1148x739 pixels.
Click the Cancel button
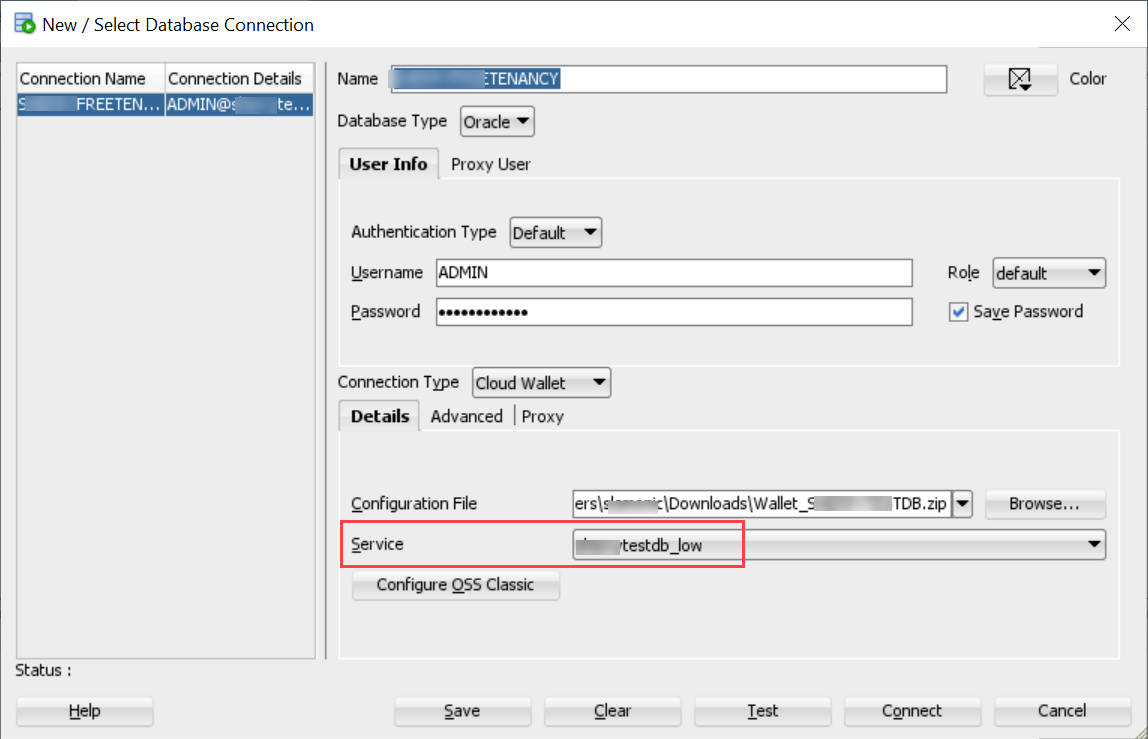click(1062, 711)
